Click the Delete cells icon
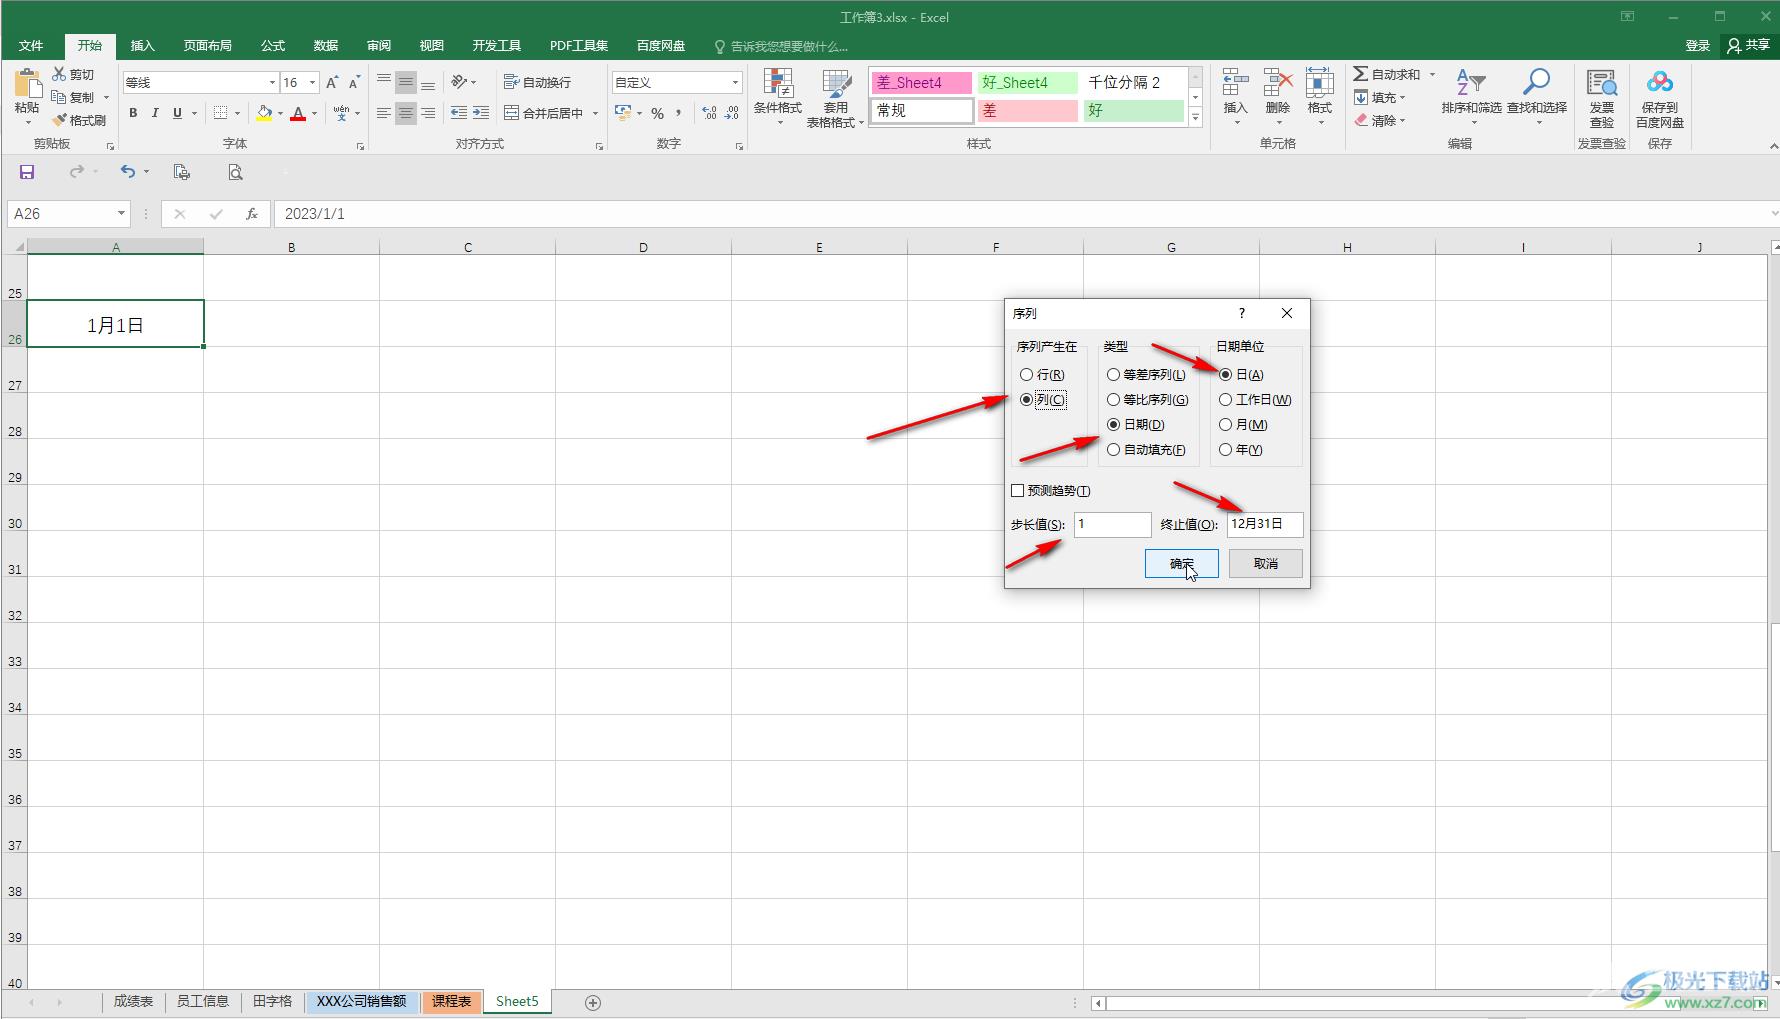 1278,83
